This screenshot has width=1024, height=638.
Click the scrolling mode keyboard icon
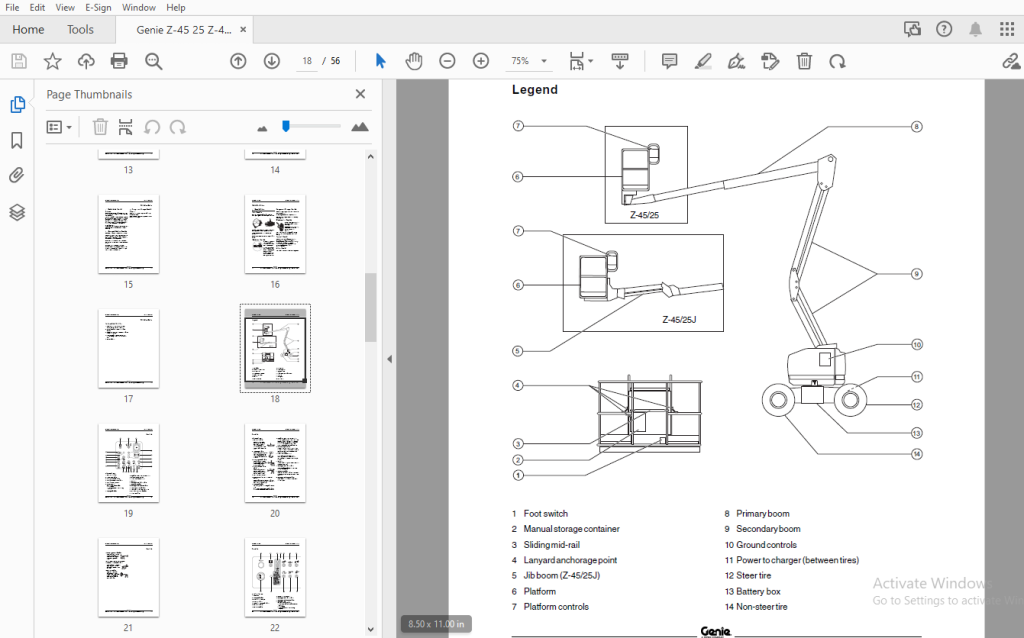click(x=620, y=61)
